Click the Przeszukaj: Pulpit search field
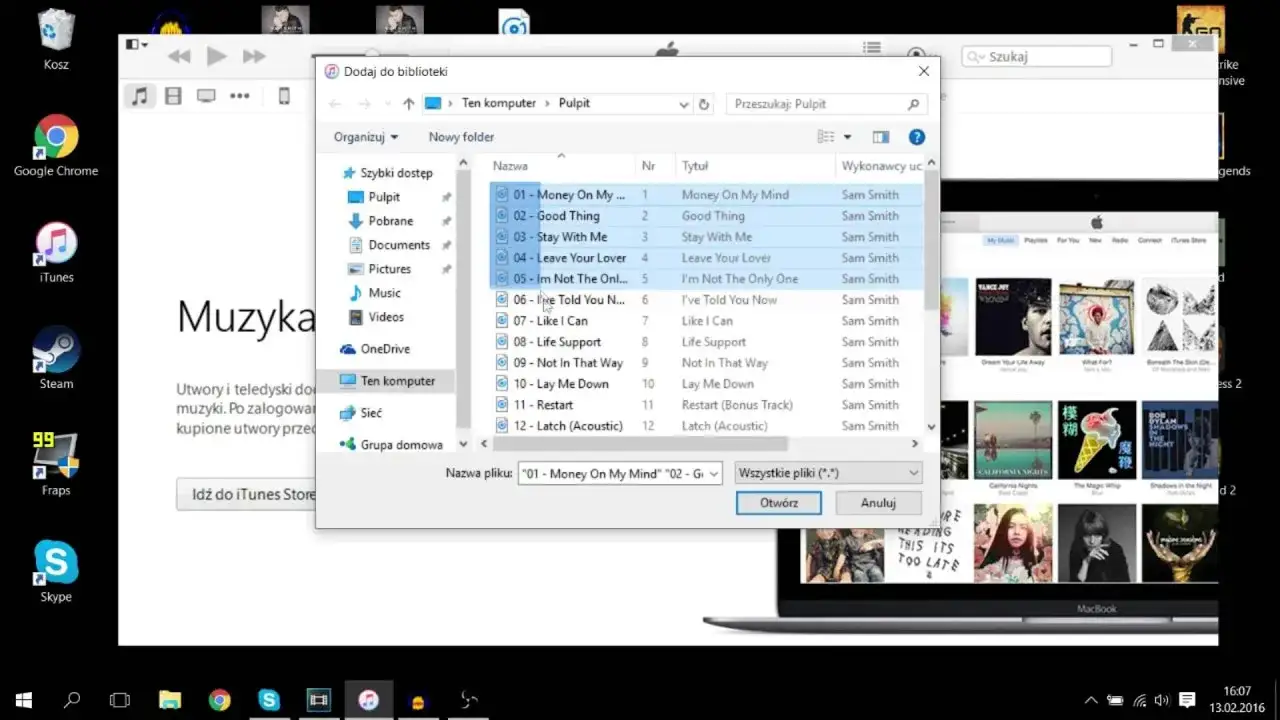Screen dimensions: 1280x720 pos(826,104)
